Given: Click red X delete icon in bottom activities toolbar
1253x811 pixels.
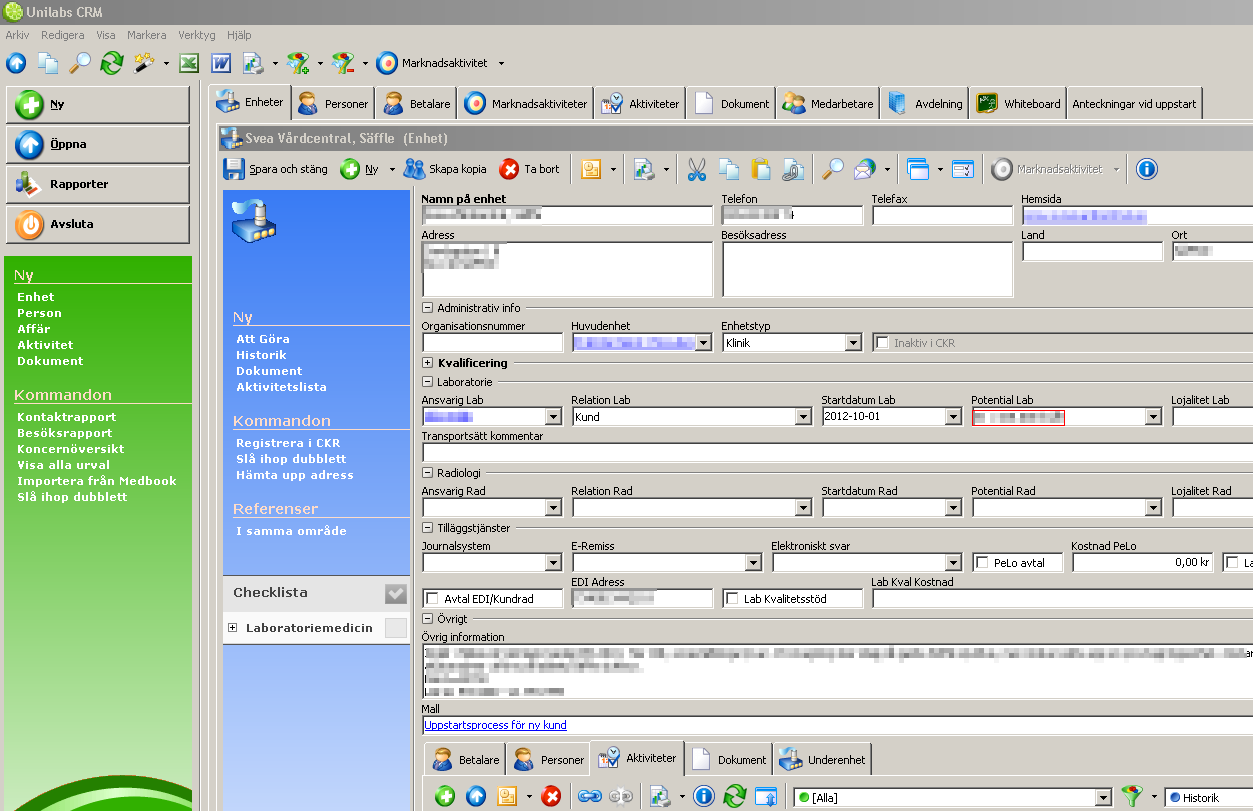Looking at the screenshot, I should coord(551,796).
